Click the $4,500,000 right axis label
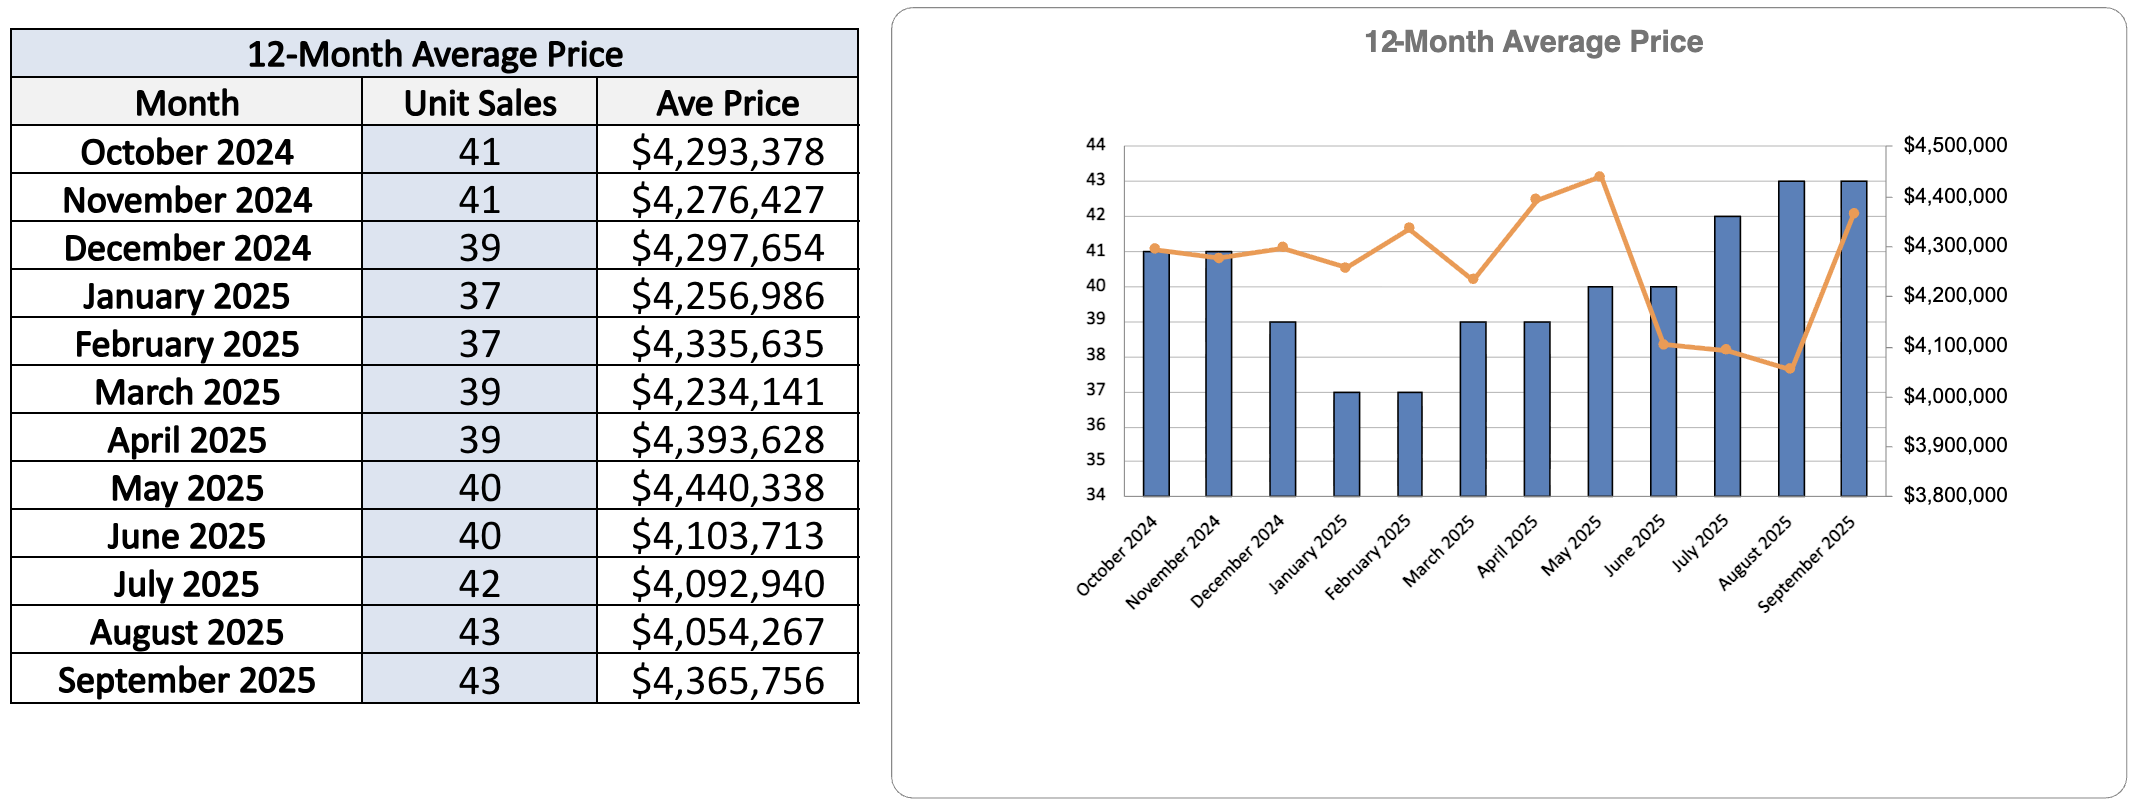The image size is (2136, 810). pyautogui.click(x=1954, y=145)
